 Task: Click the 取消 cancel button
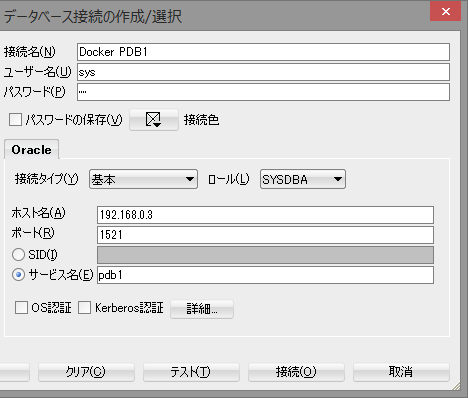[x=401, y=372]
